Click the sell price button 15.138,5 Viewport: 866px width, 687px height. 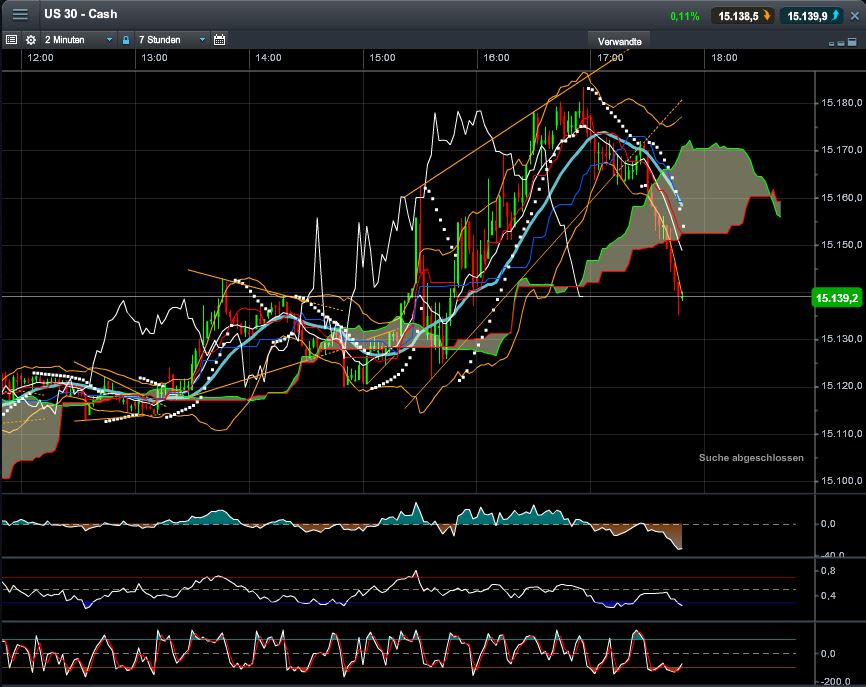pos(741,16)
